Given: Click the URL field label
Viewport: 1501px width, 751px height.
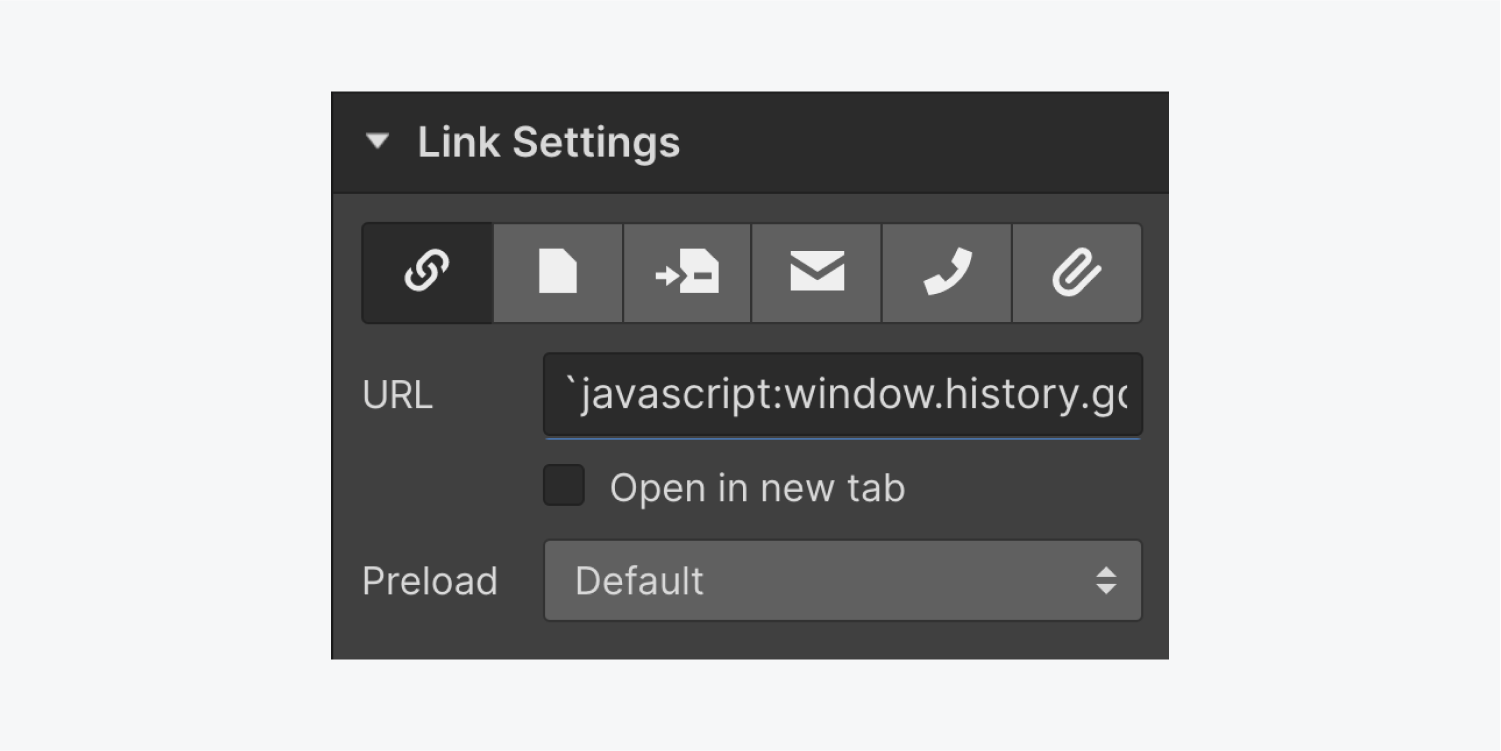Looking at the screenshot, I should (397, 396).
